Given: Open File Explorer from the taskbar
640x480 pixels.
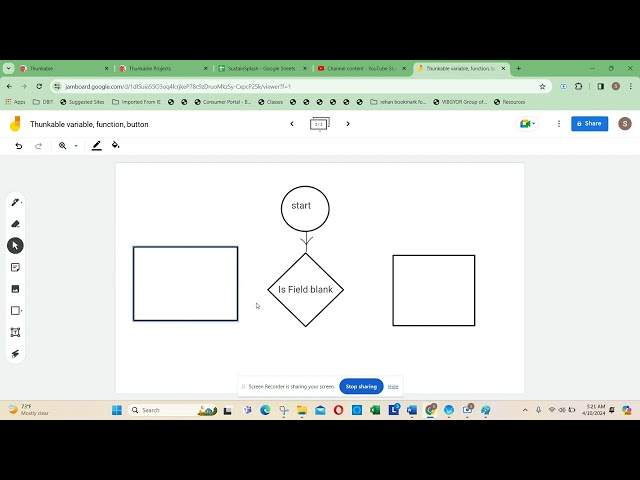Looking at the screenshot, I should click(x=302, y=410).
